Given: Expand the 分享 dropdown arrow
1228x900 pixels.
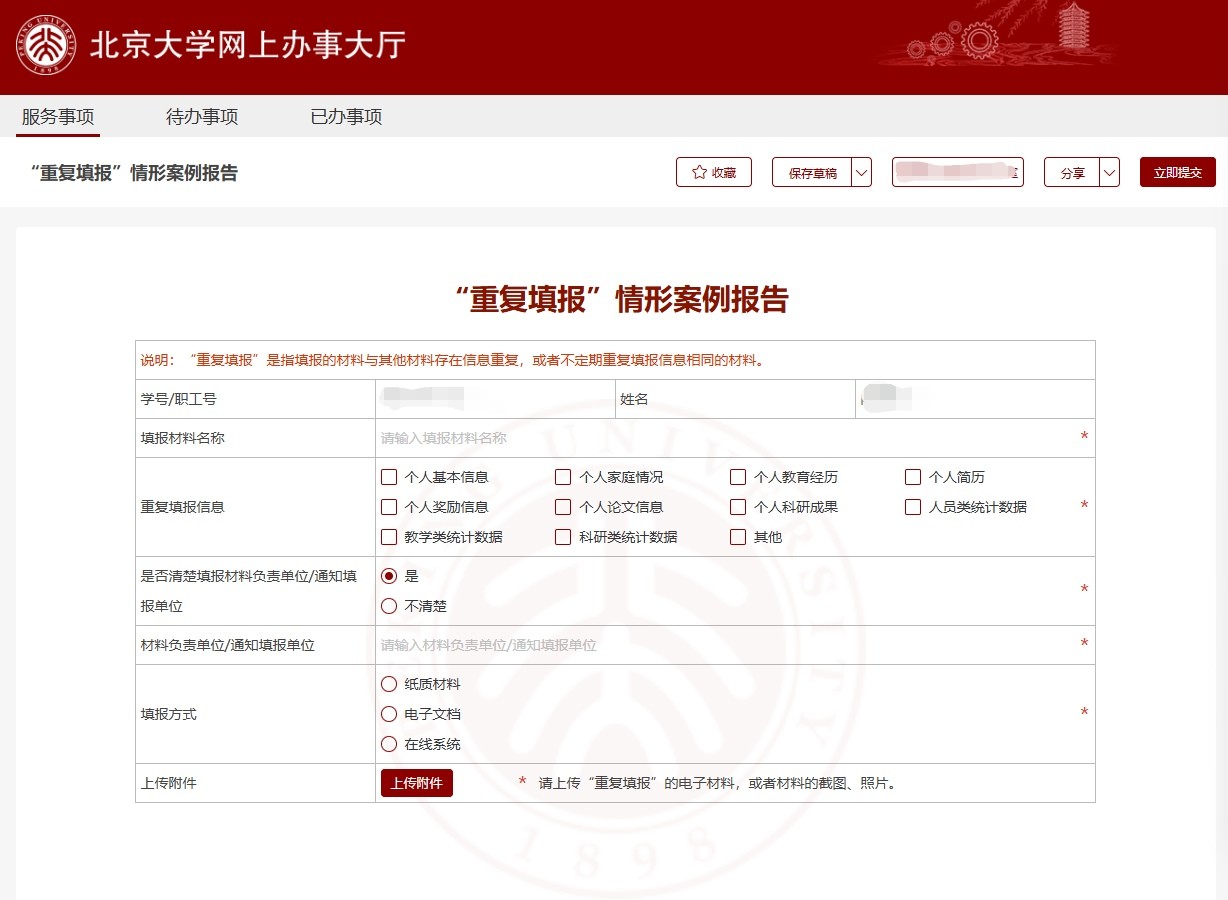Looking at the screenshot, I should (x=1109, y=173).
